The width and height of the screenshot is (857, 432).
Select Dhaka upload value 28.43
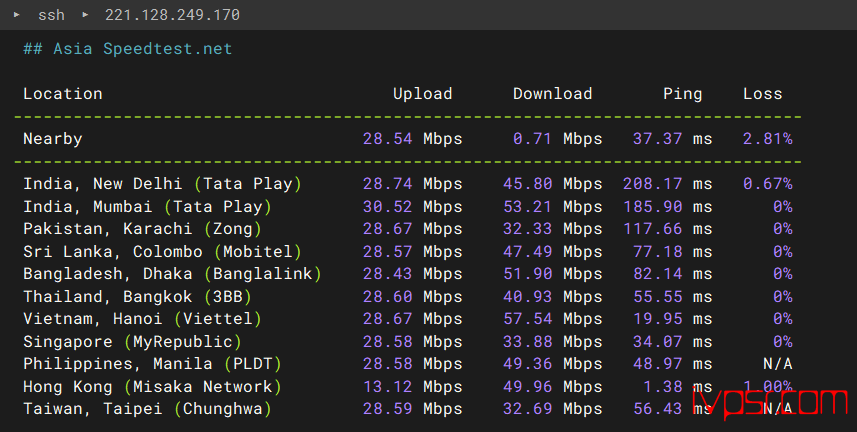(388, 273)
